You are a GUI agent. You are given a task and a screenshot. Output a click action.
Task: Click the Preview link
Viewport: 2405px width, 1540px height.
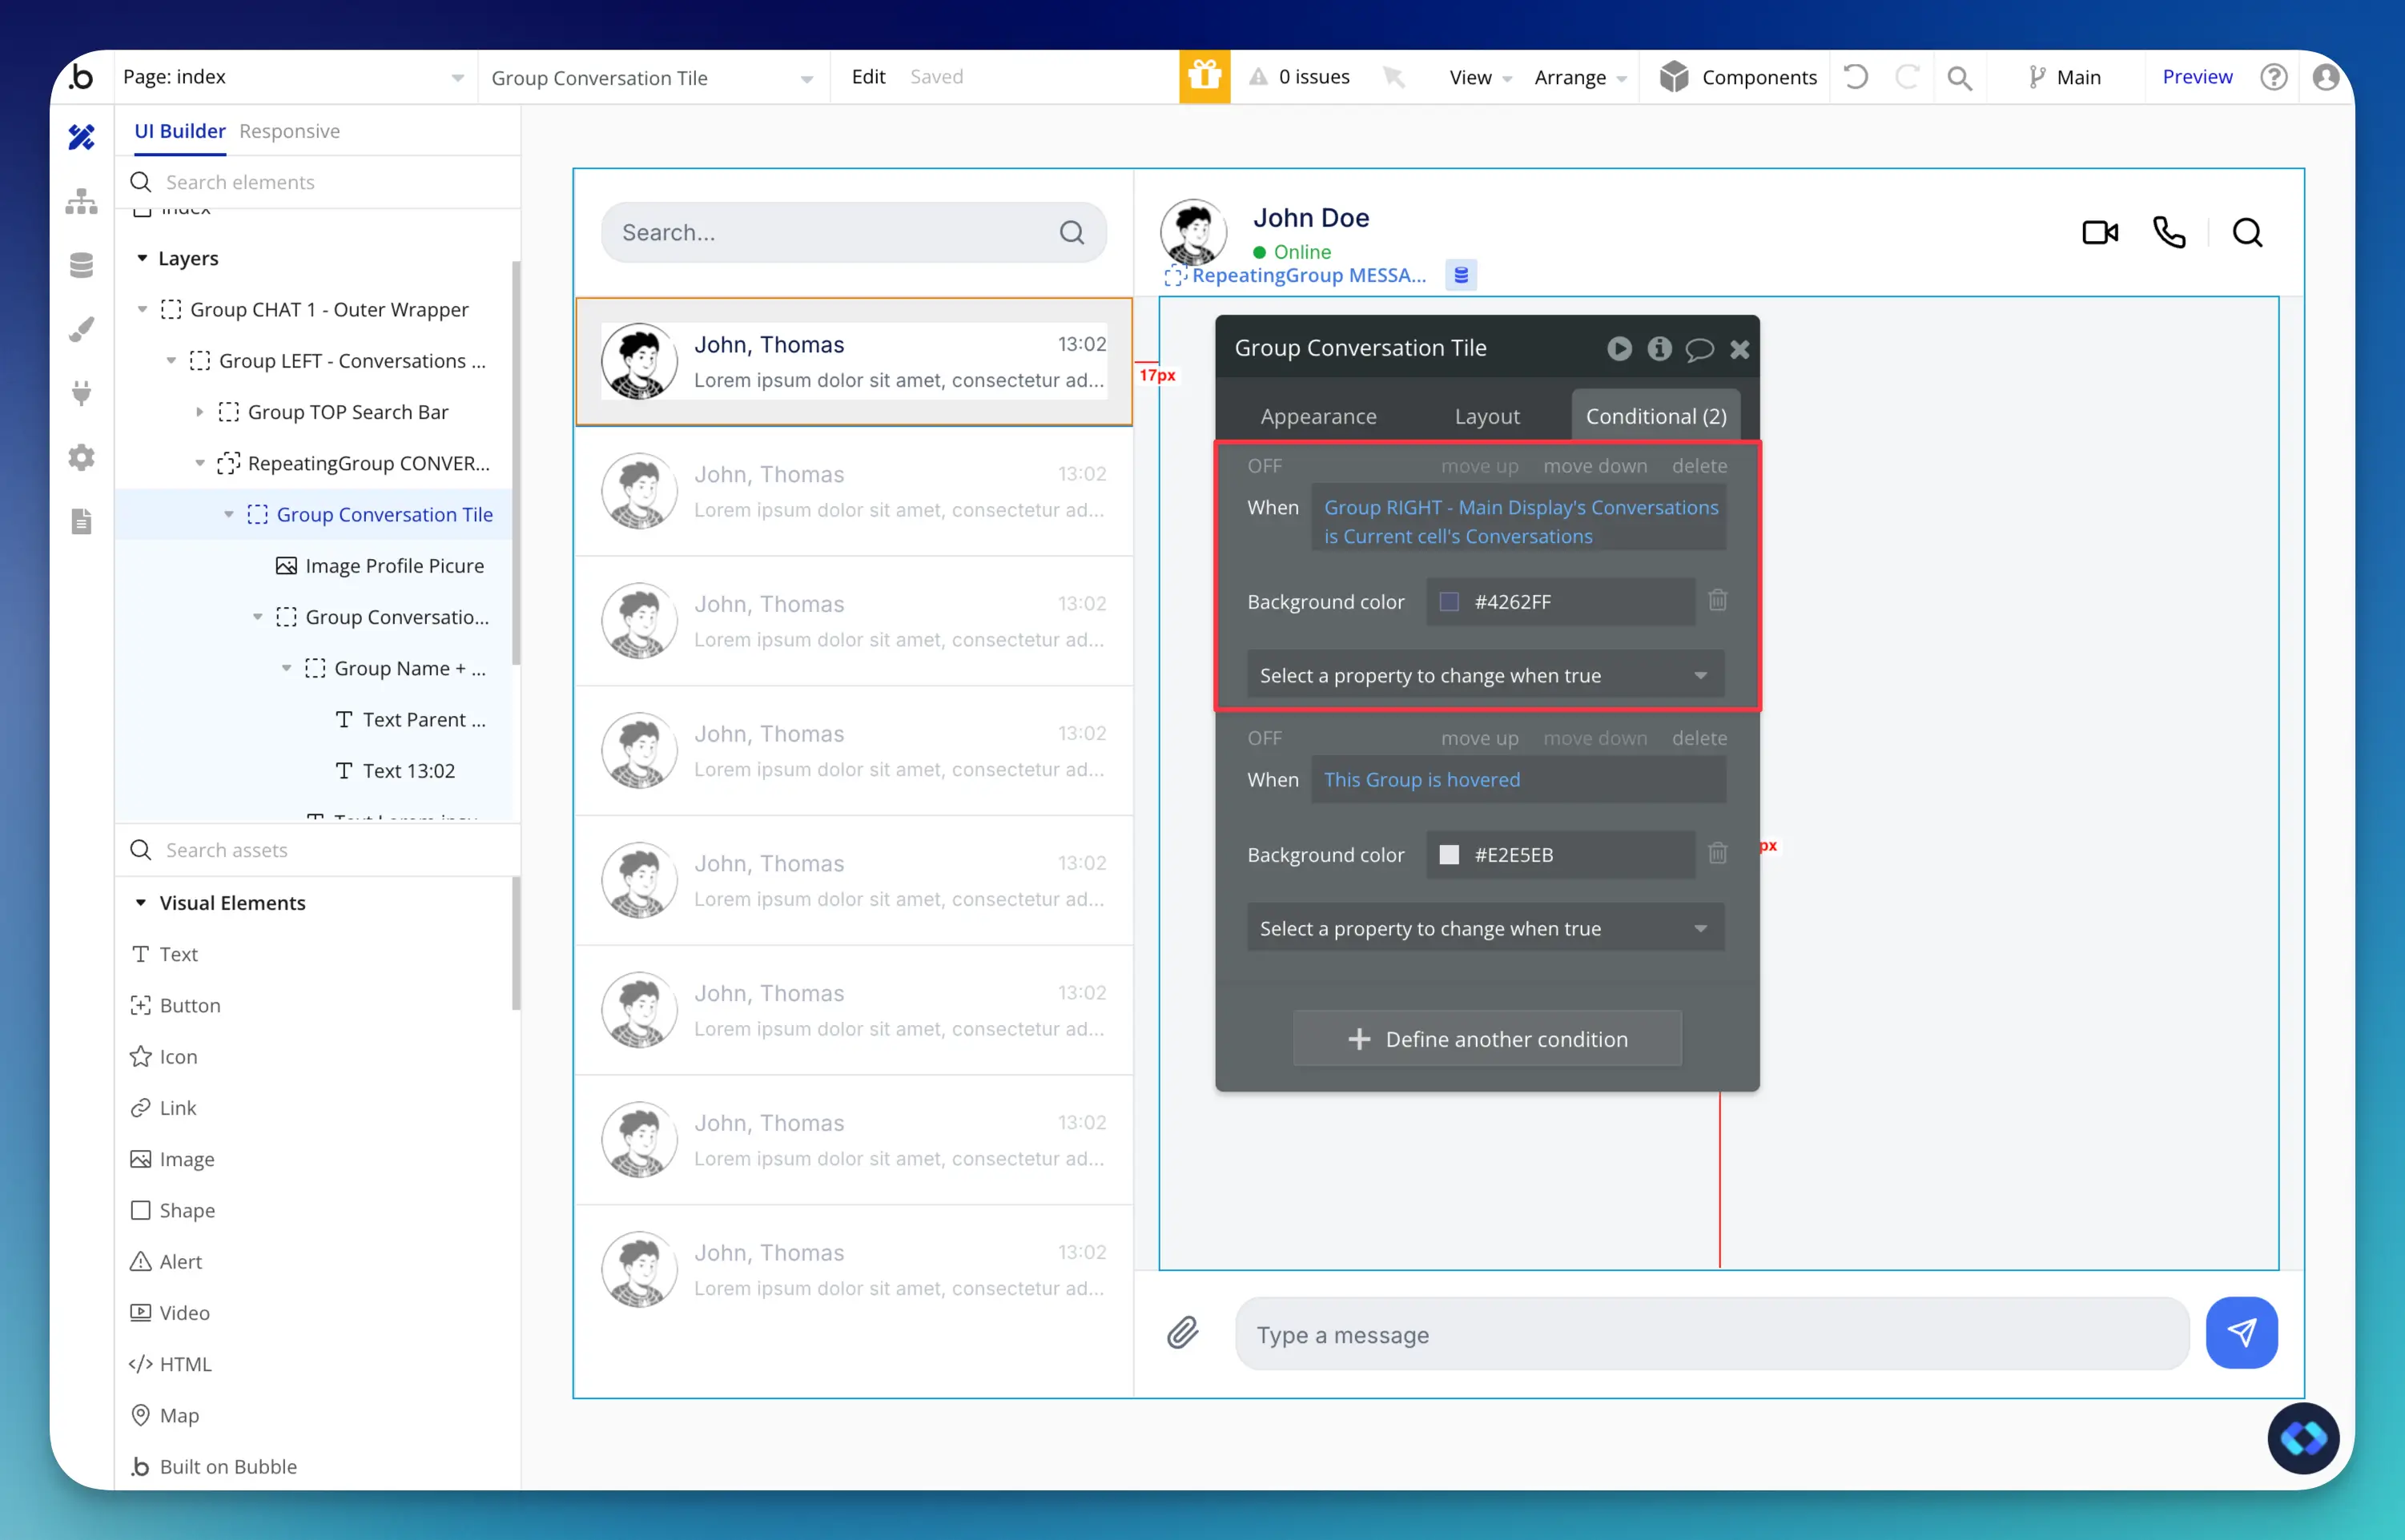click(x=2196, y=77)
